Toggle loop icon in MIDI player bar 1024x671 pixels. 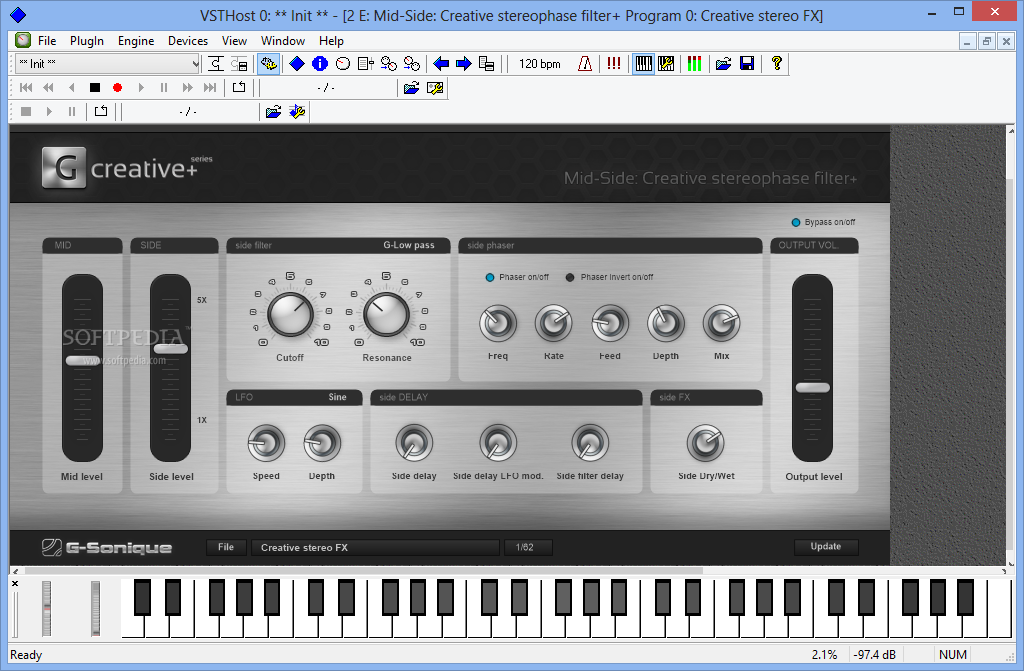point(239,88)
